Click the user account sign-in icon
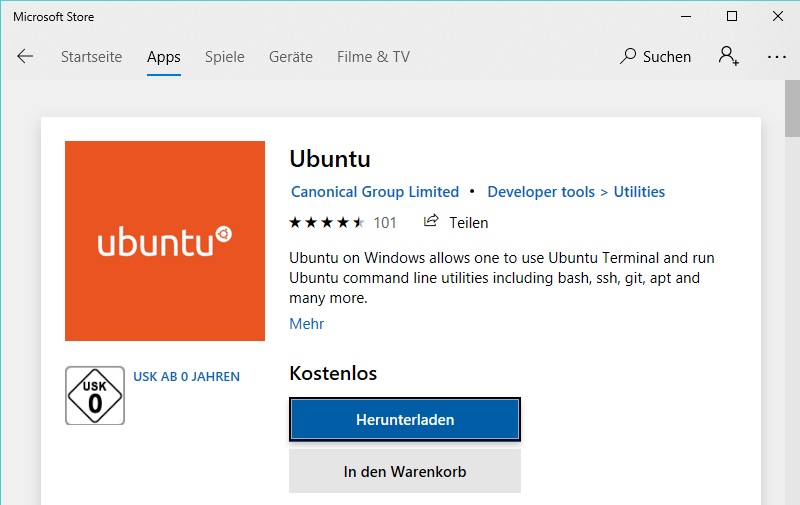 pos(729,56)
